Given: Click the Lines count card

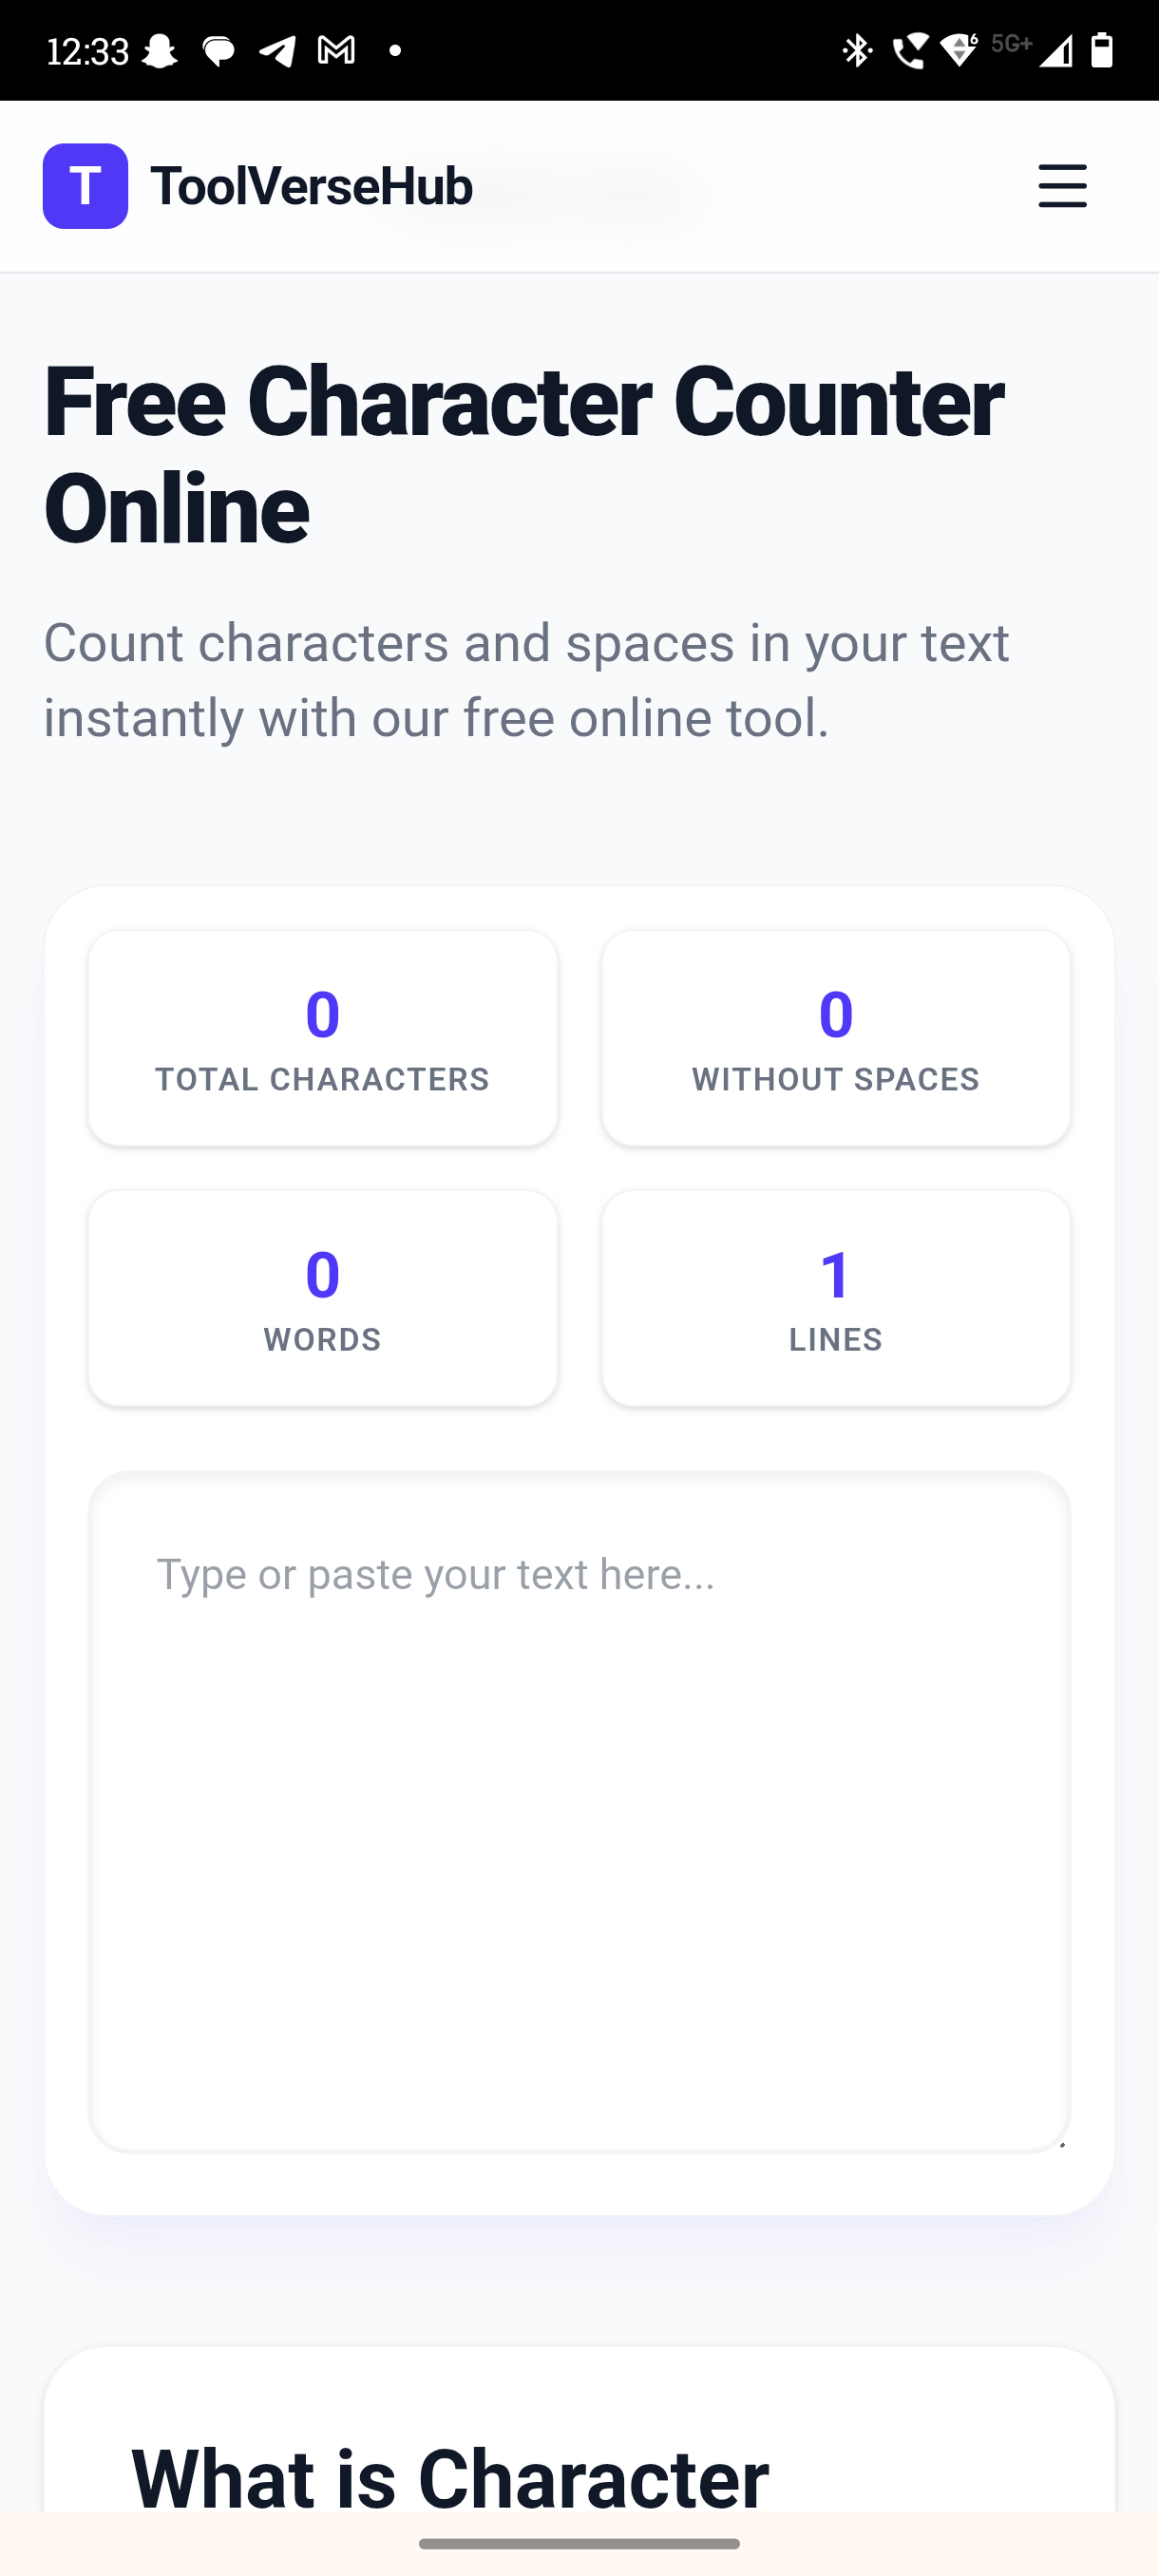Looking at the screenshot, I should [836, 1298].
